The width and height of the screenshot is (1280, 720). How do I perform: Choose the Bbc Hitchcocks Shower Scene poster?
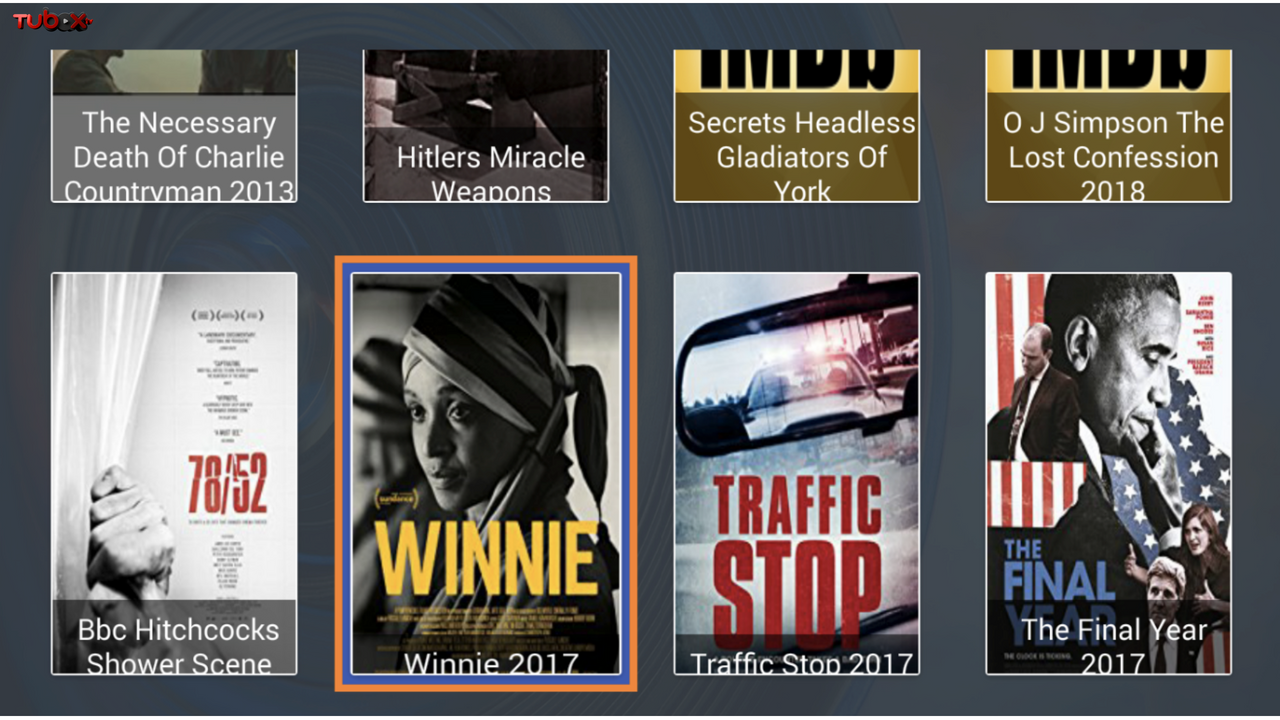coord(174,473)
